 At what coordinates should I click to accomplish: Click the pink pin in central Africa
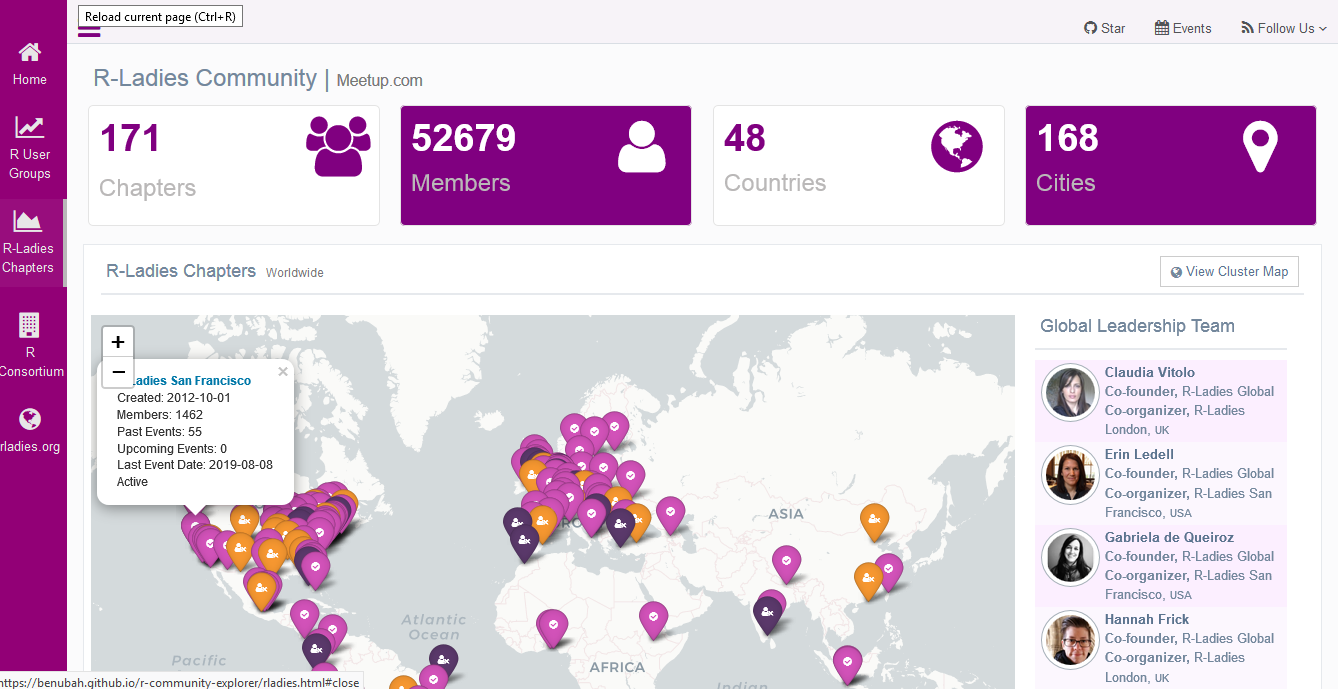[653, 619]
